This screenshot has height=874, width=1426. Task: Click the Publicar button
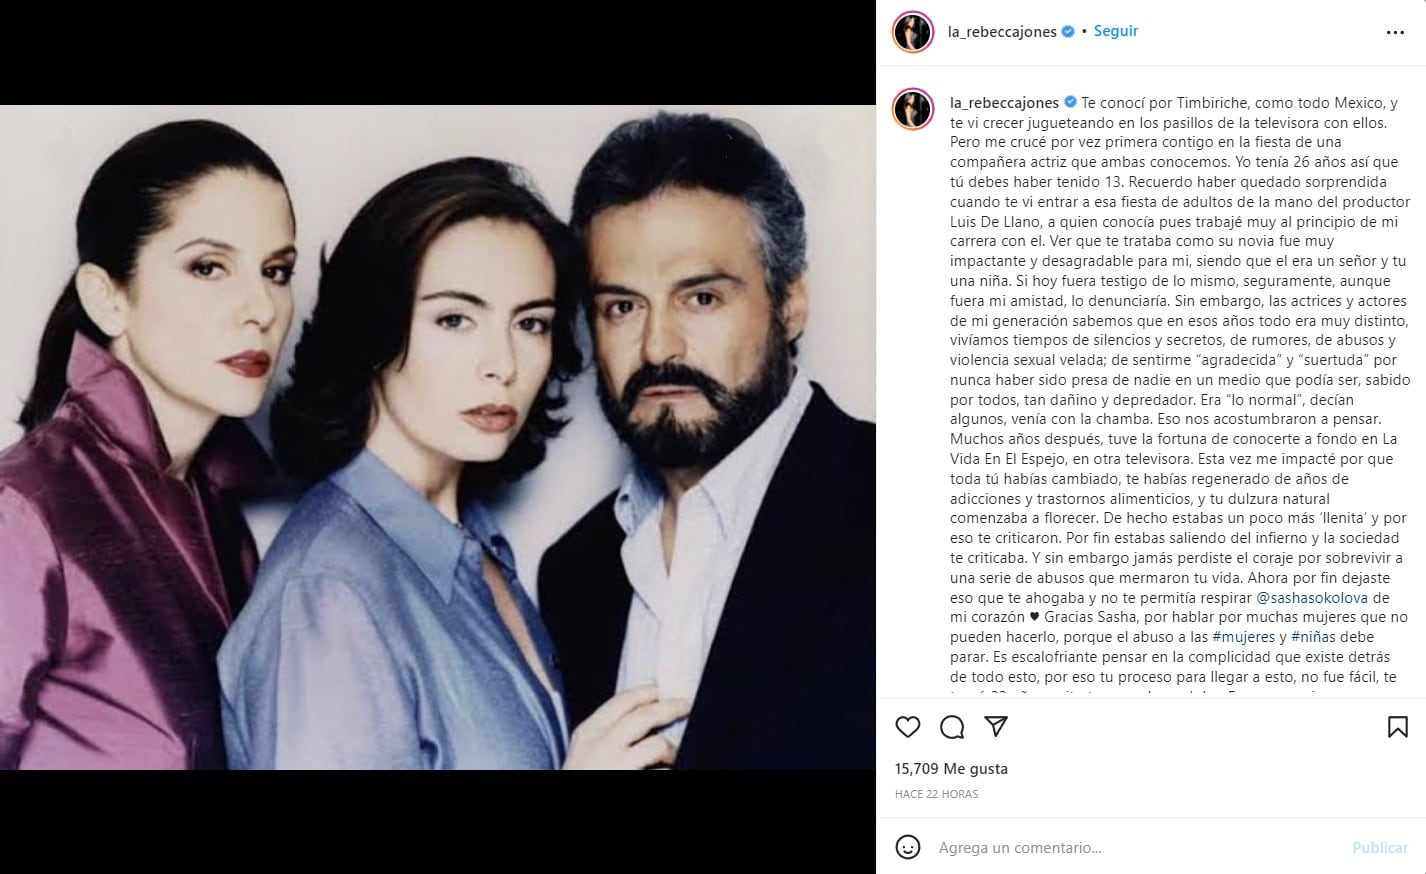pos(1380,848)
